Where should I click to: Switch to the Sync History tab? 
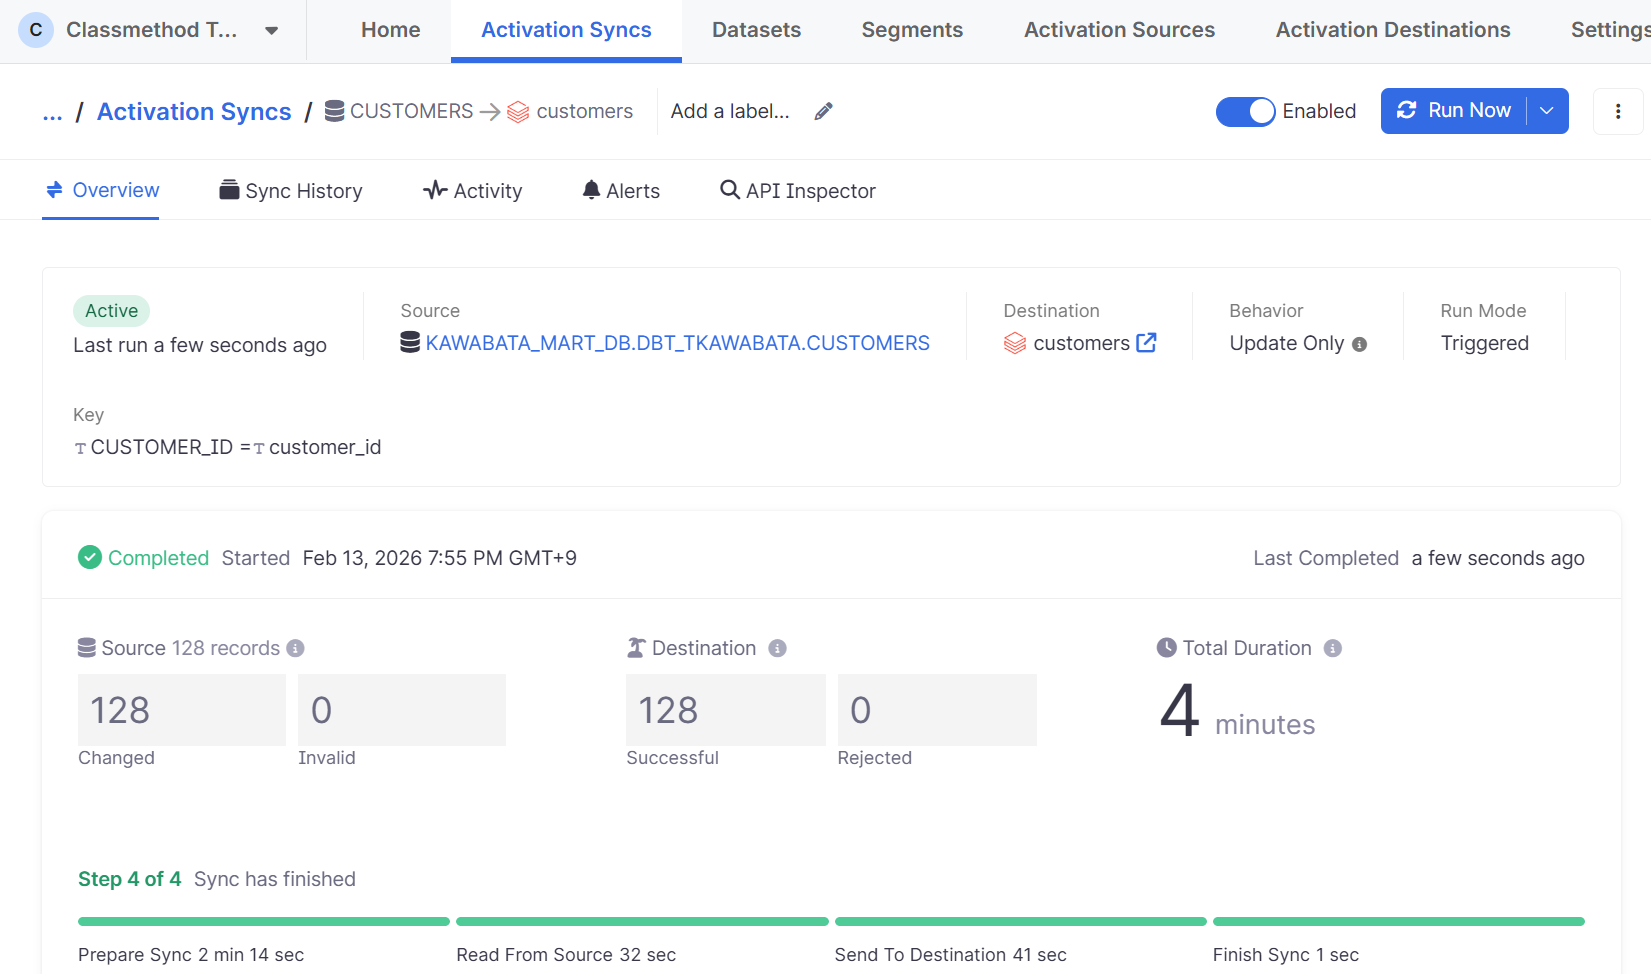point(291,191)
